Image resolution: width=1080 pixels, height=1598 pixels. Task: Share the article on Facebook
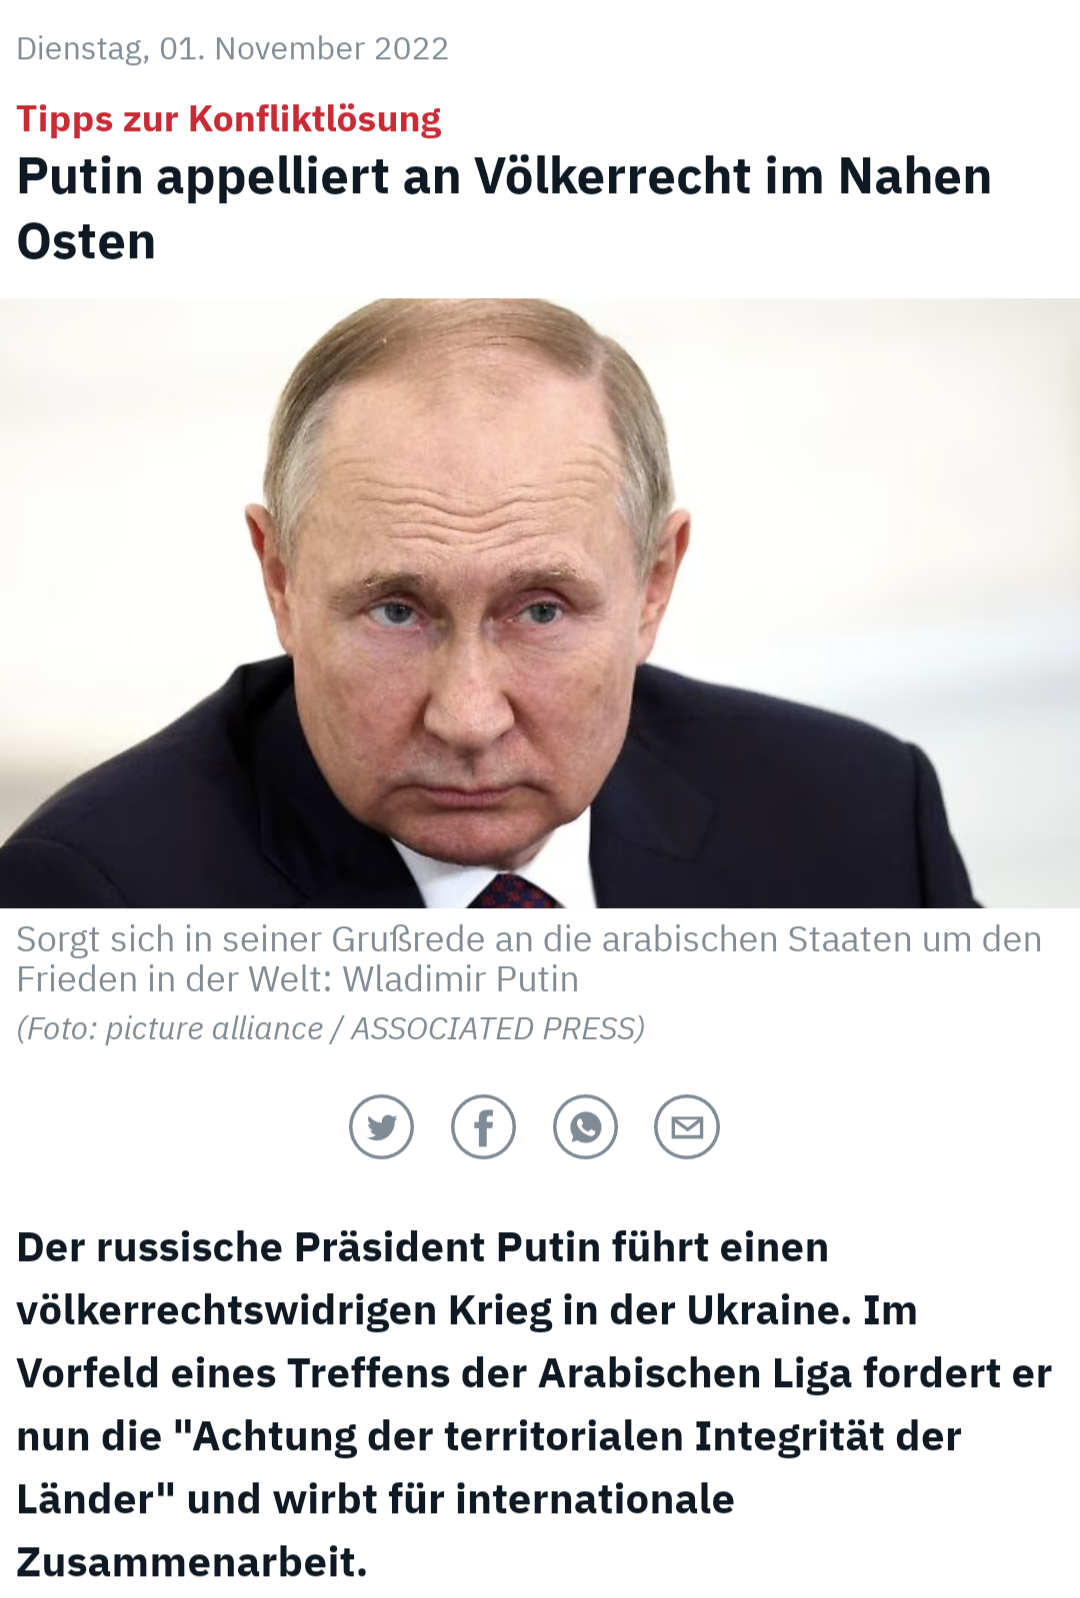click(483, 1127)
